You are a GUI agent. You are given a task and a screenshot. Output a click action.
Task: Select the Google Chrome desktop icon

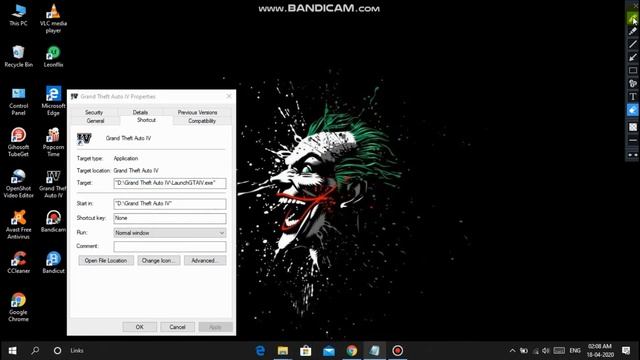(18, 307)
